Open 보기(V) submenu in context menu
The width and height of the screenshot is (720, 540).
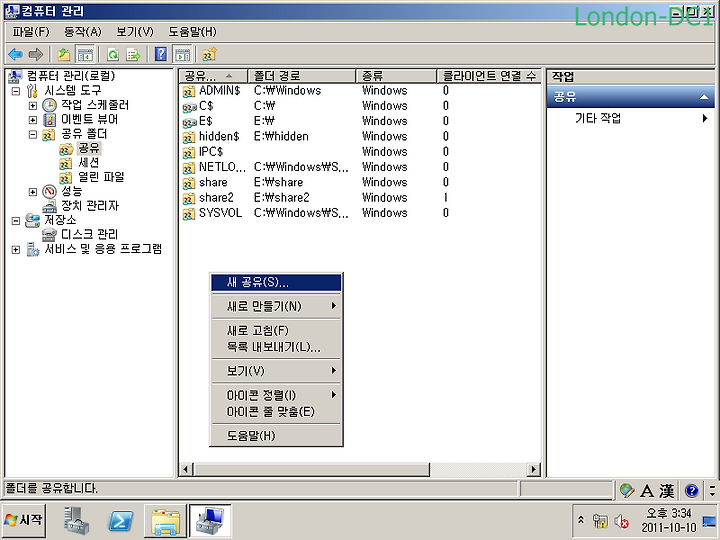[x=276, y=371]
